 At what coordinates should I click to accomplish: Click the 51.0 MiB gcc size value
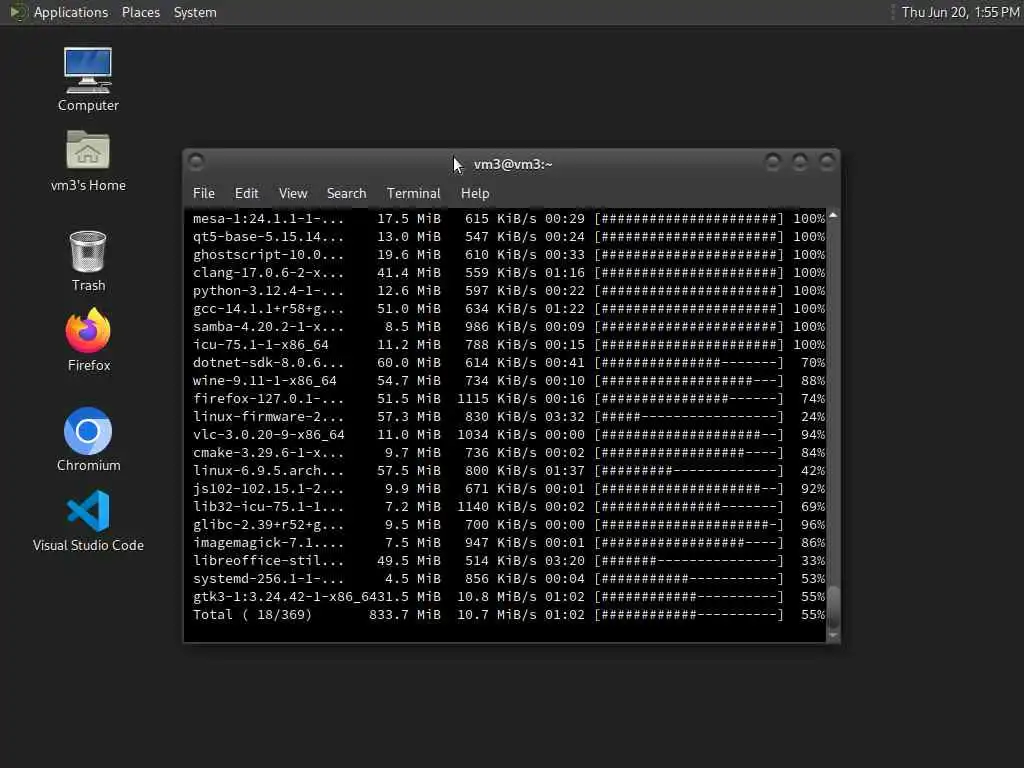click(x=409, y=308)
